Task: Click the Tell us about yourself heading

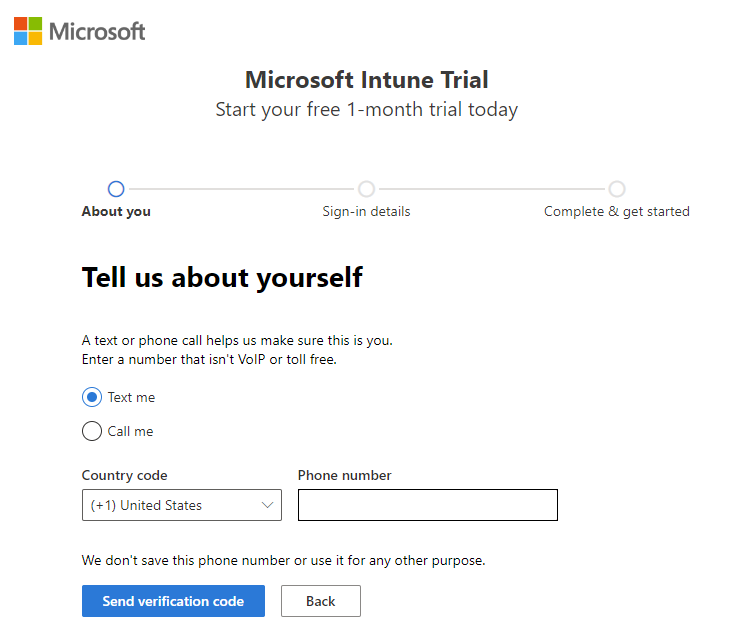Action: pos(222,278)
